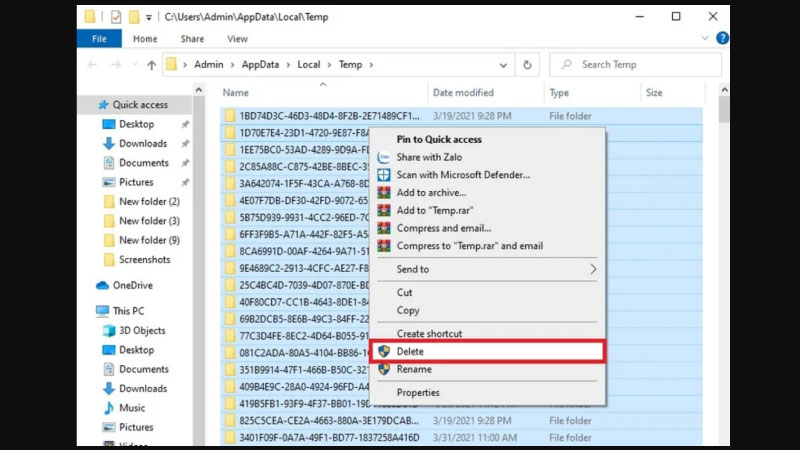Select 3D Objects icon under This PC
The height and width of the screenshot is (450, 800).
coord(109,331)
